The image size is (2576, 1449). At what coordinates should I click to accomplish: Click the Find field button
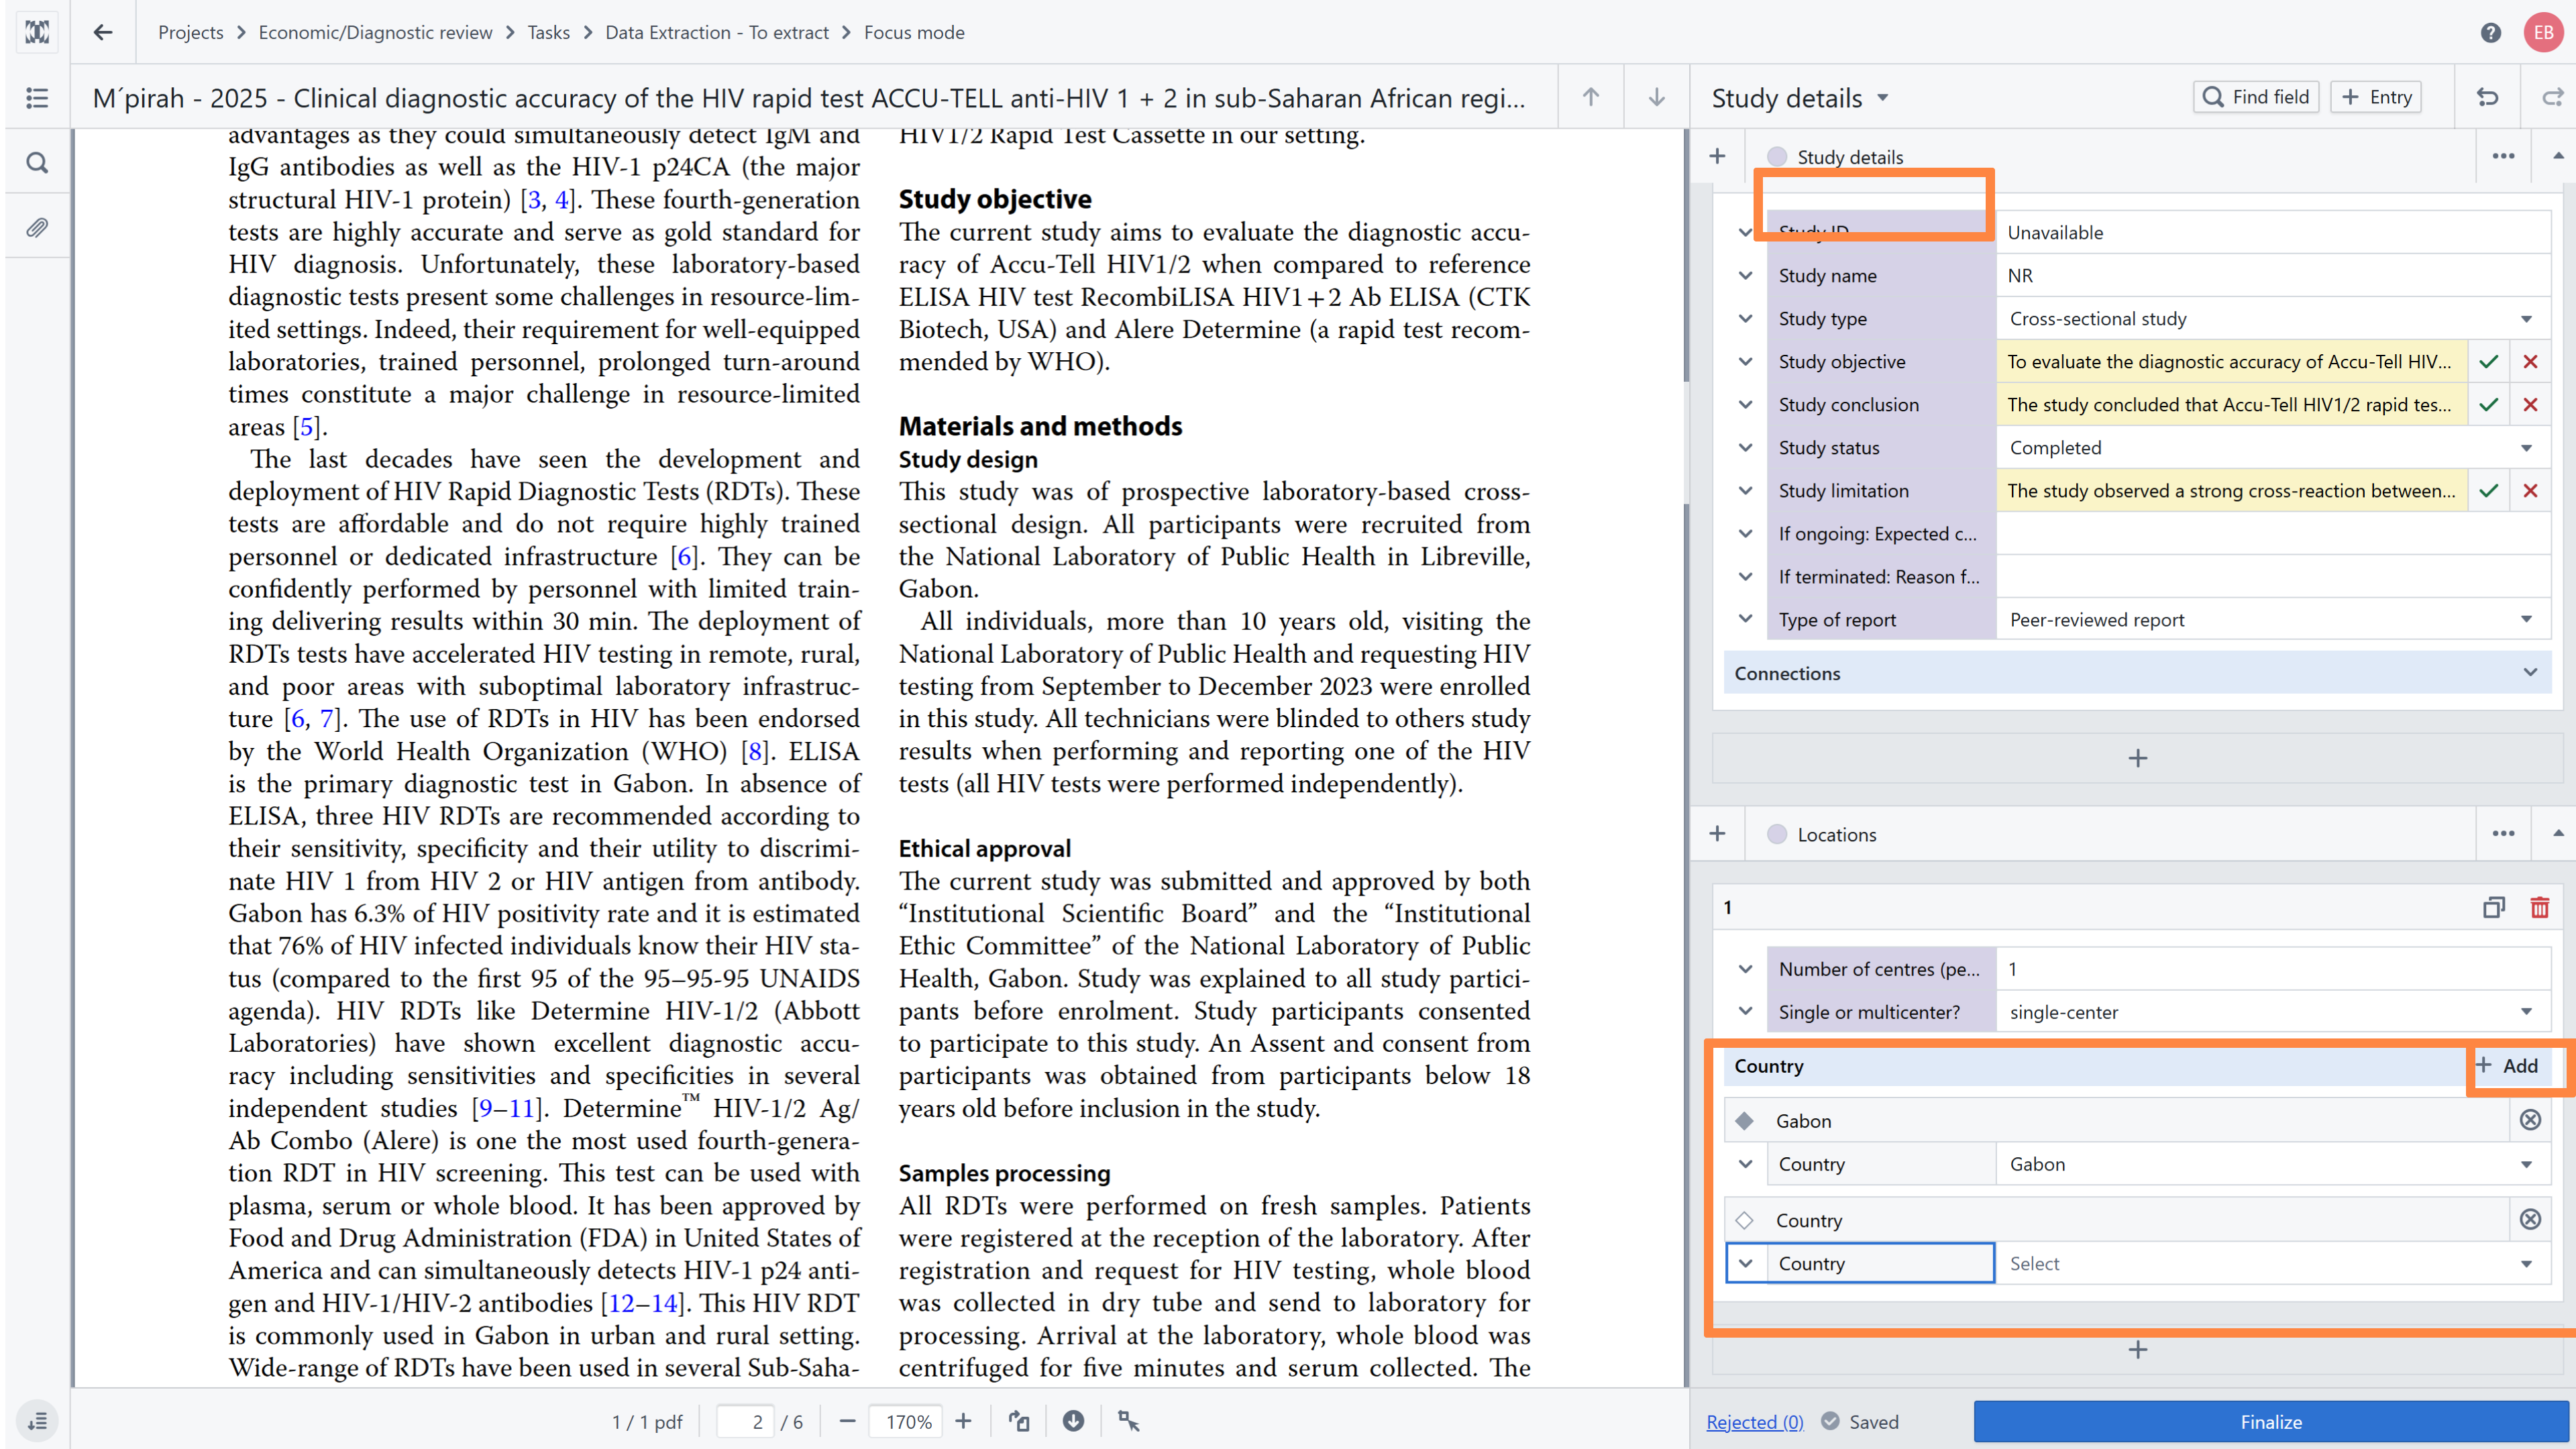2255,97
